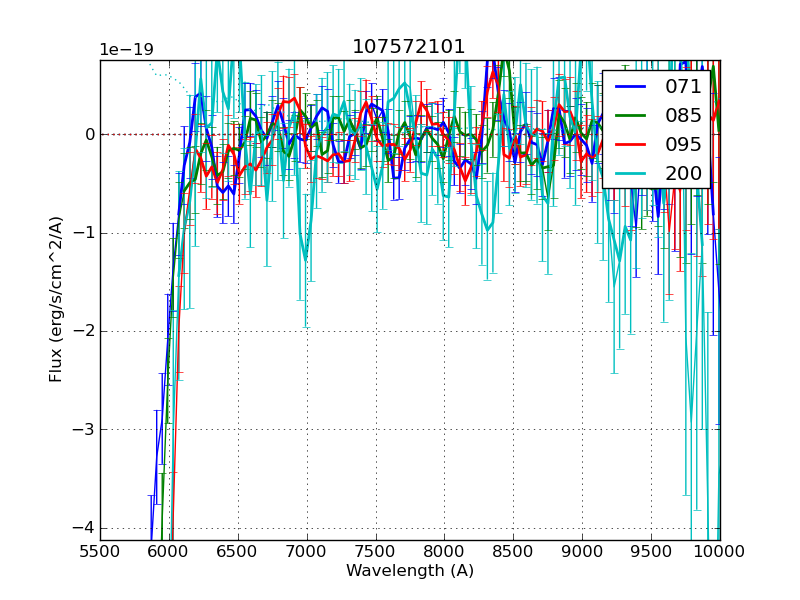
Task: Select the 085 legend label
Action: click(x=683, y=116)
